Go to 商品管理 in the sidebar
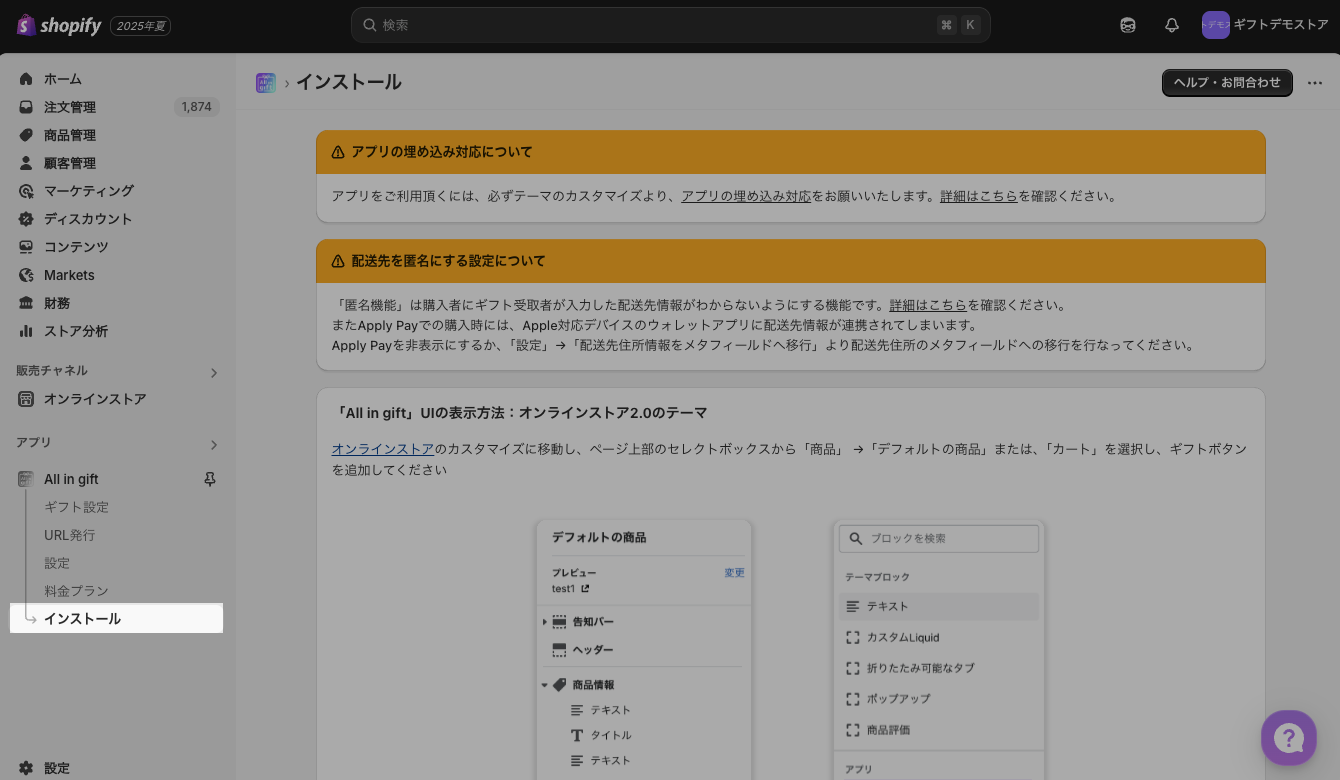The width and height of the screenshot is (1340, 780). [x=70, y=135]
